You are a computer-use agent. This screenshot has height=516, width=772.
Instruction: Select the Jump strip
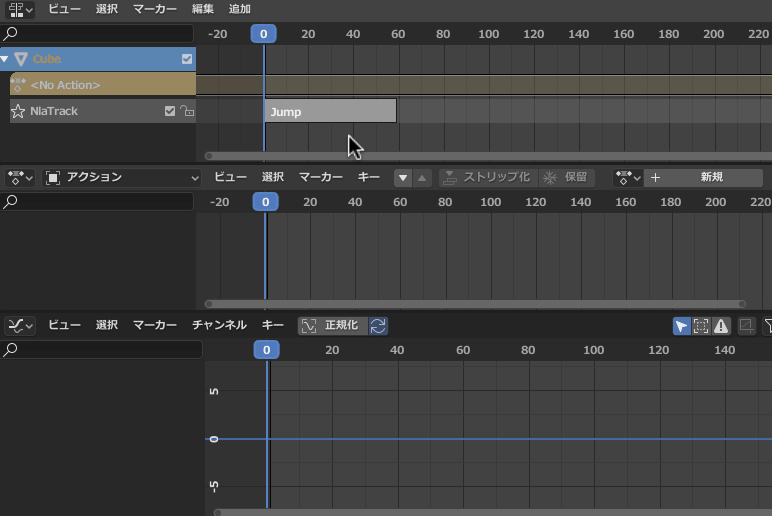click(x=330, y=111)
